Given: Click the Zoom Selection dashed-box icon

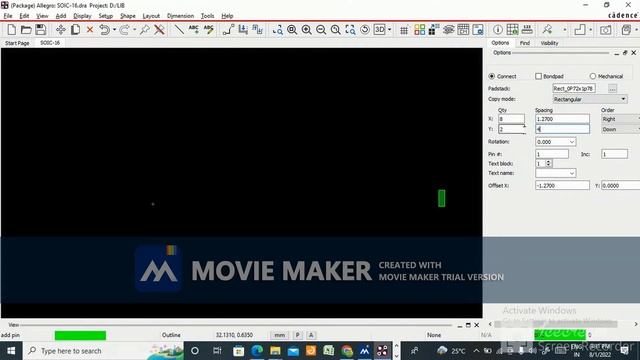Looking at the screenshot, I should click(x=350, y=30).
